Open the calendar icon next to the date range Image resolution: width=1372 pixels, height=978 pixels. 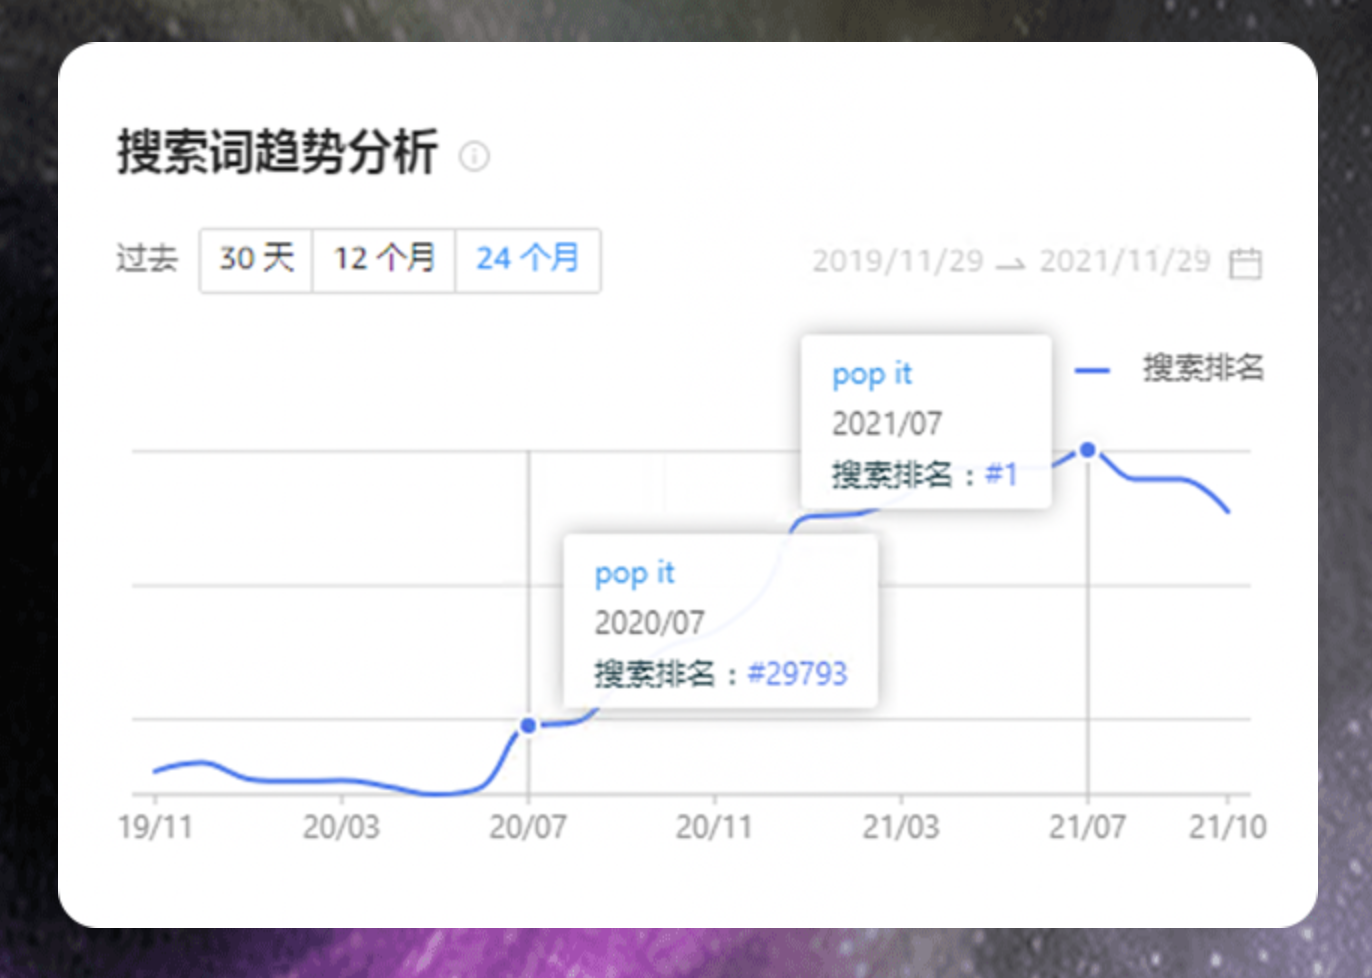(x=1246, y=261)
